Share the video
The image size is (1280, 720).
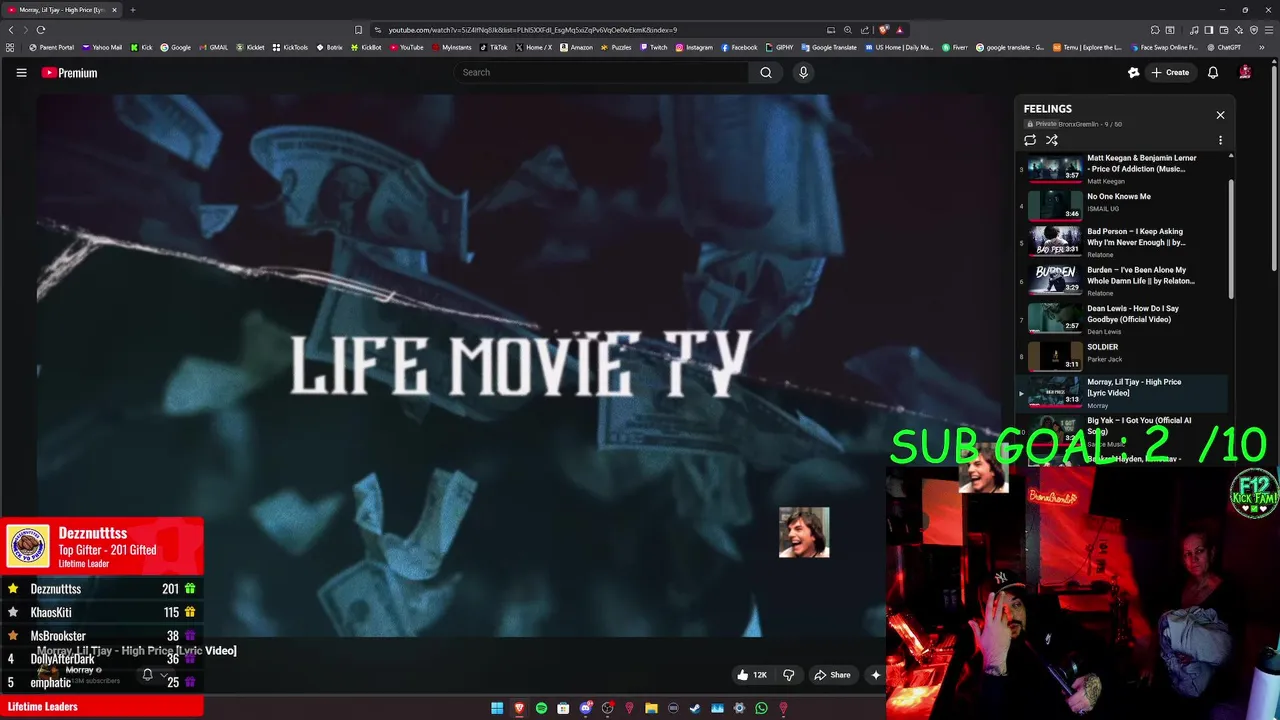pyautogui.click(x=832, y=675)
